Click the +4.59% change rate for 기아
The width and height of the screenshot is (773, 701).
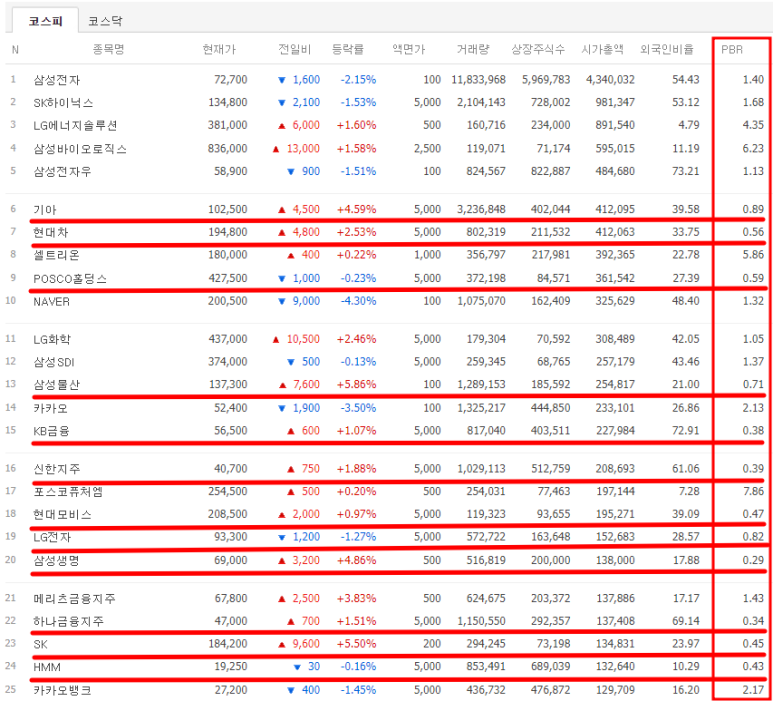pos(356,209)
